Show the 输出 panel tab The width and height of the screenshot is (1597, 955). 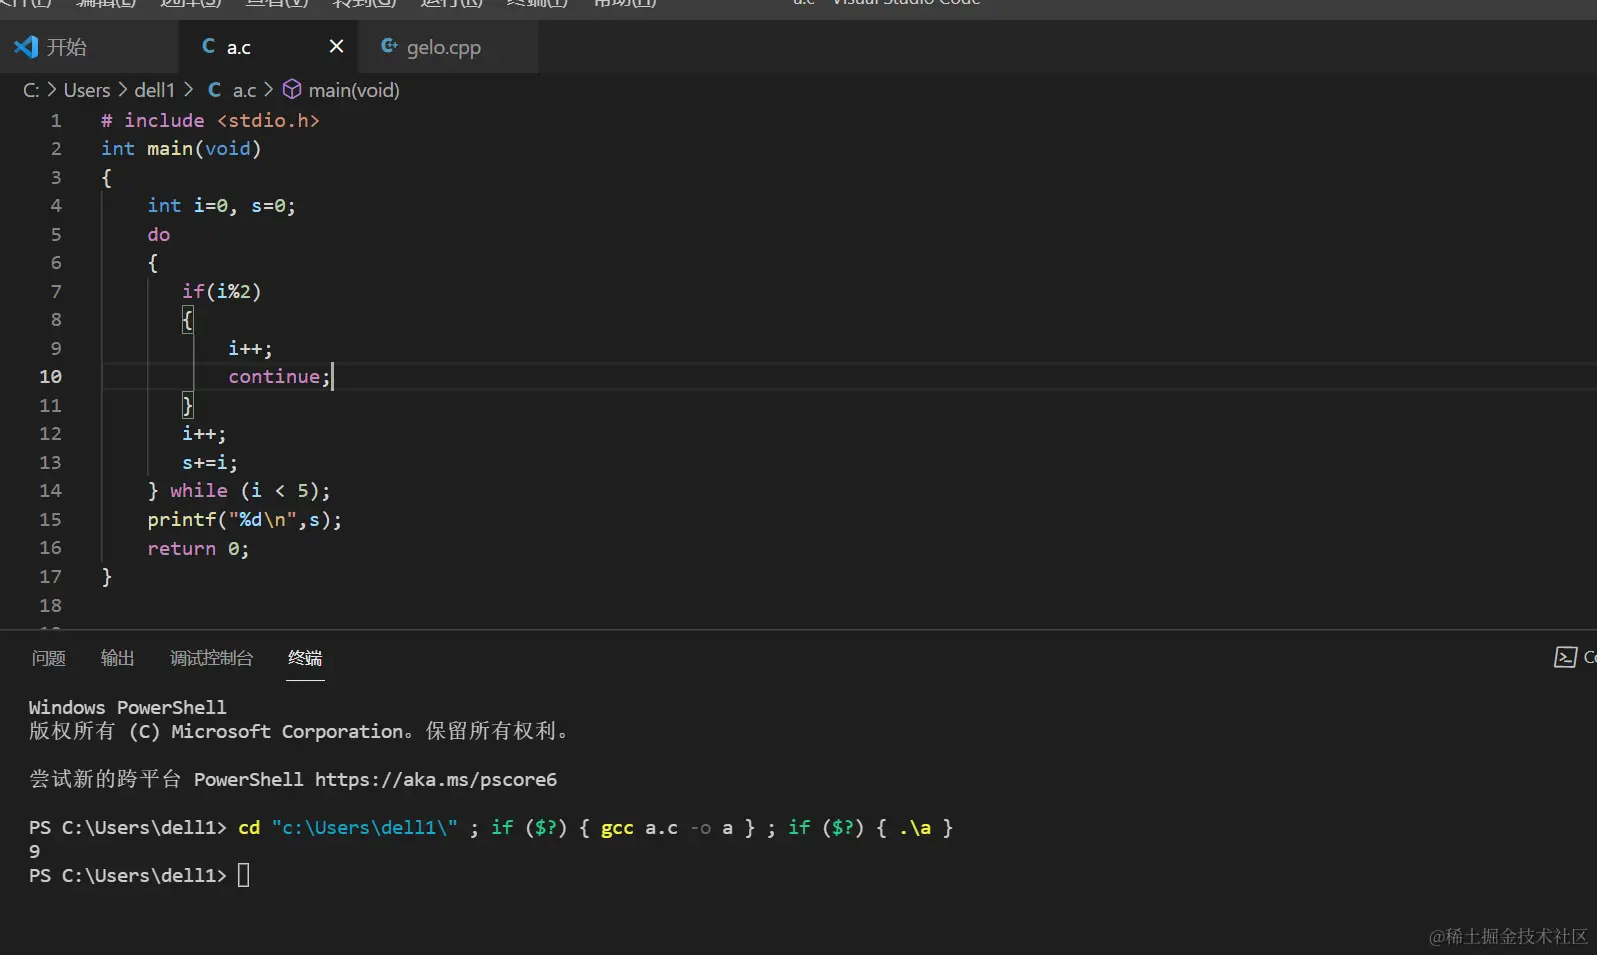pyautogui.click(x=117, y=658)
